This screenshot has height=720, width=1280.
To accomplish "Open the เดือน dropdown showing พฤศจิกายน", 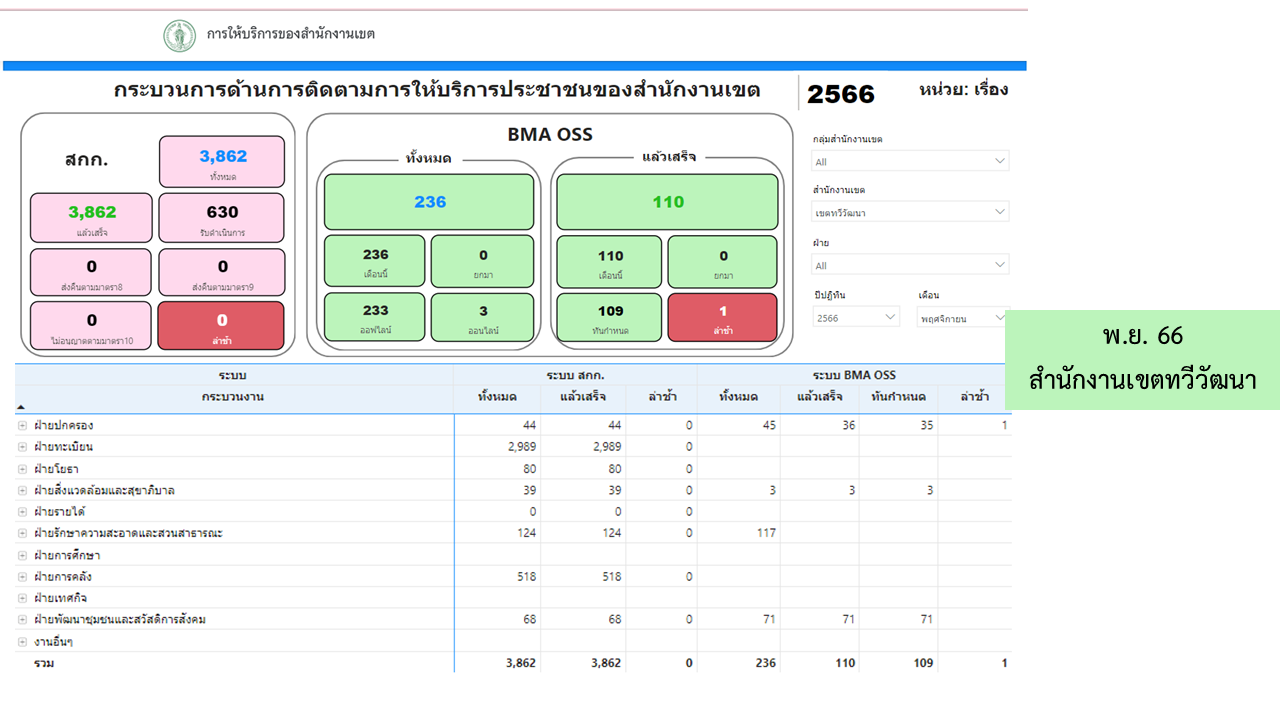I will click(x=964, y=318).
